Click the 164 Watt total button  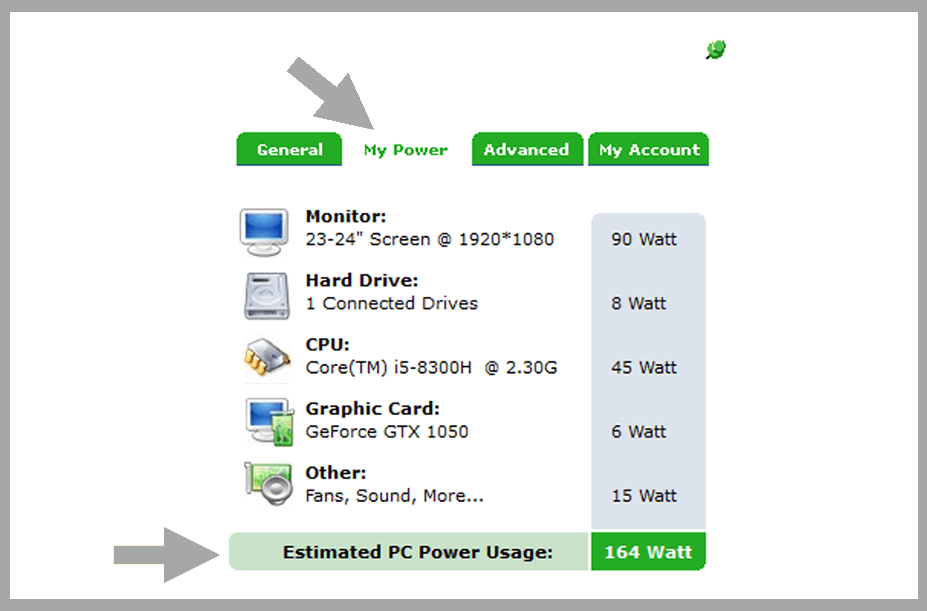click(648, 551)
